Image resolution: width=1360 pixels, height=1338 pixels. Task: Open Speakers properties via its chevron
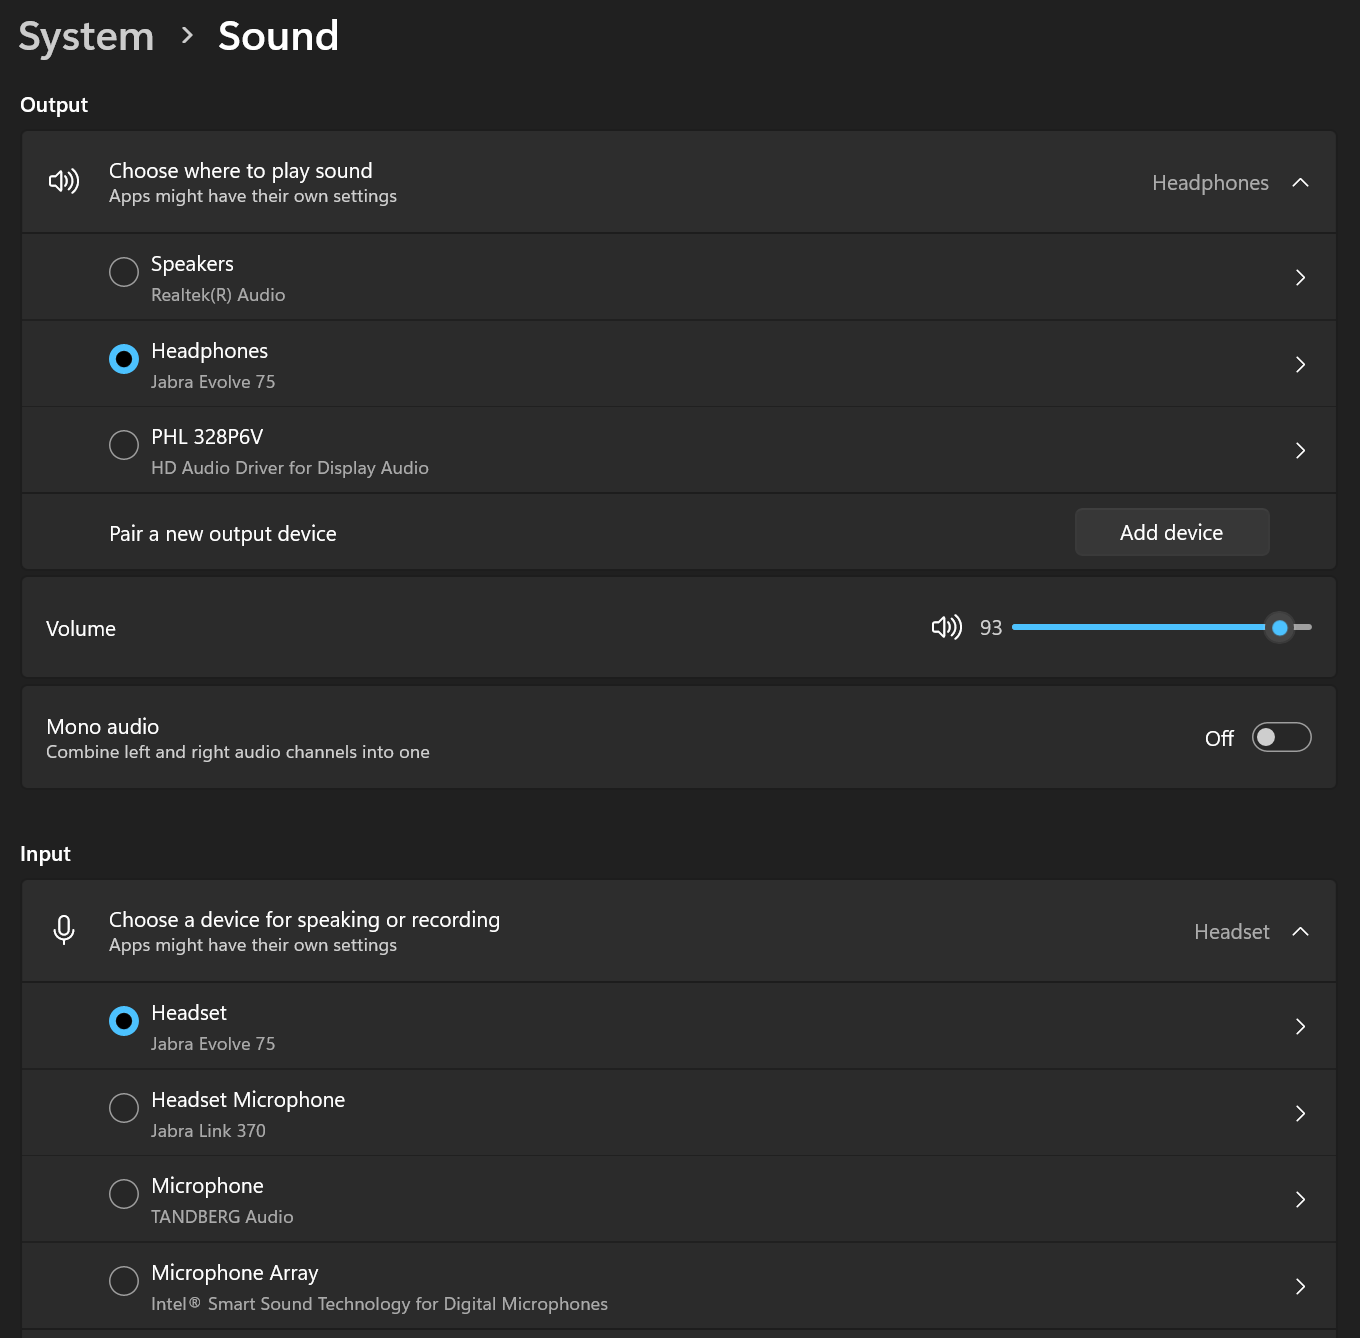point(1300,277)
